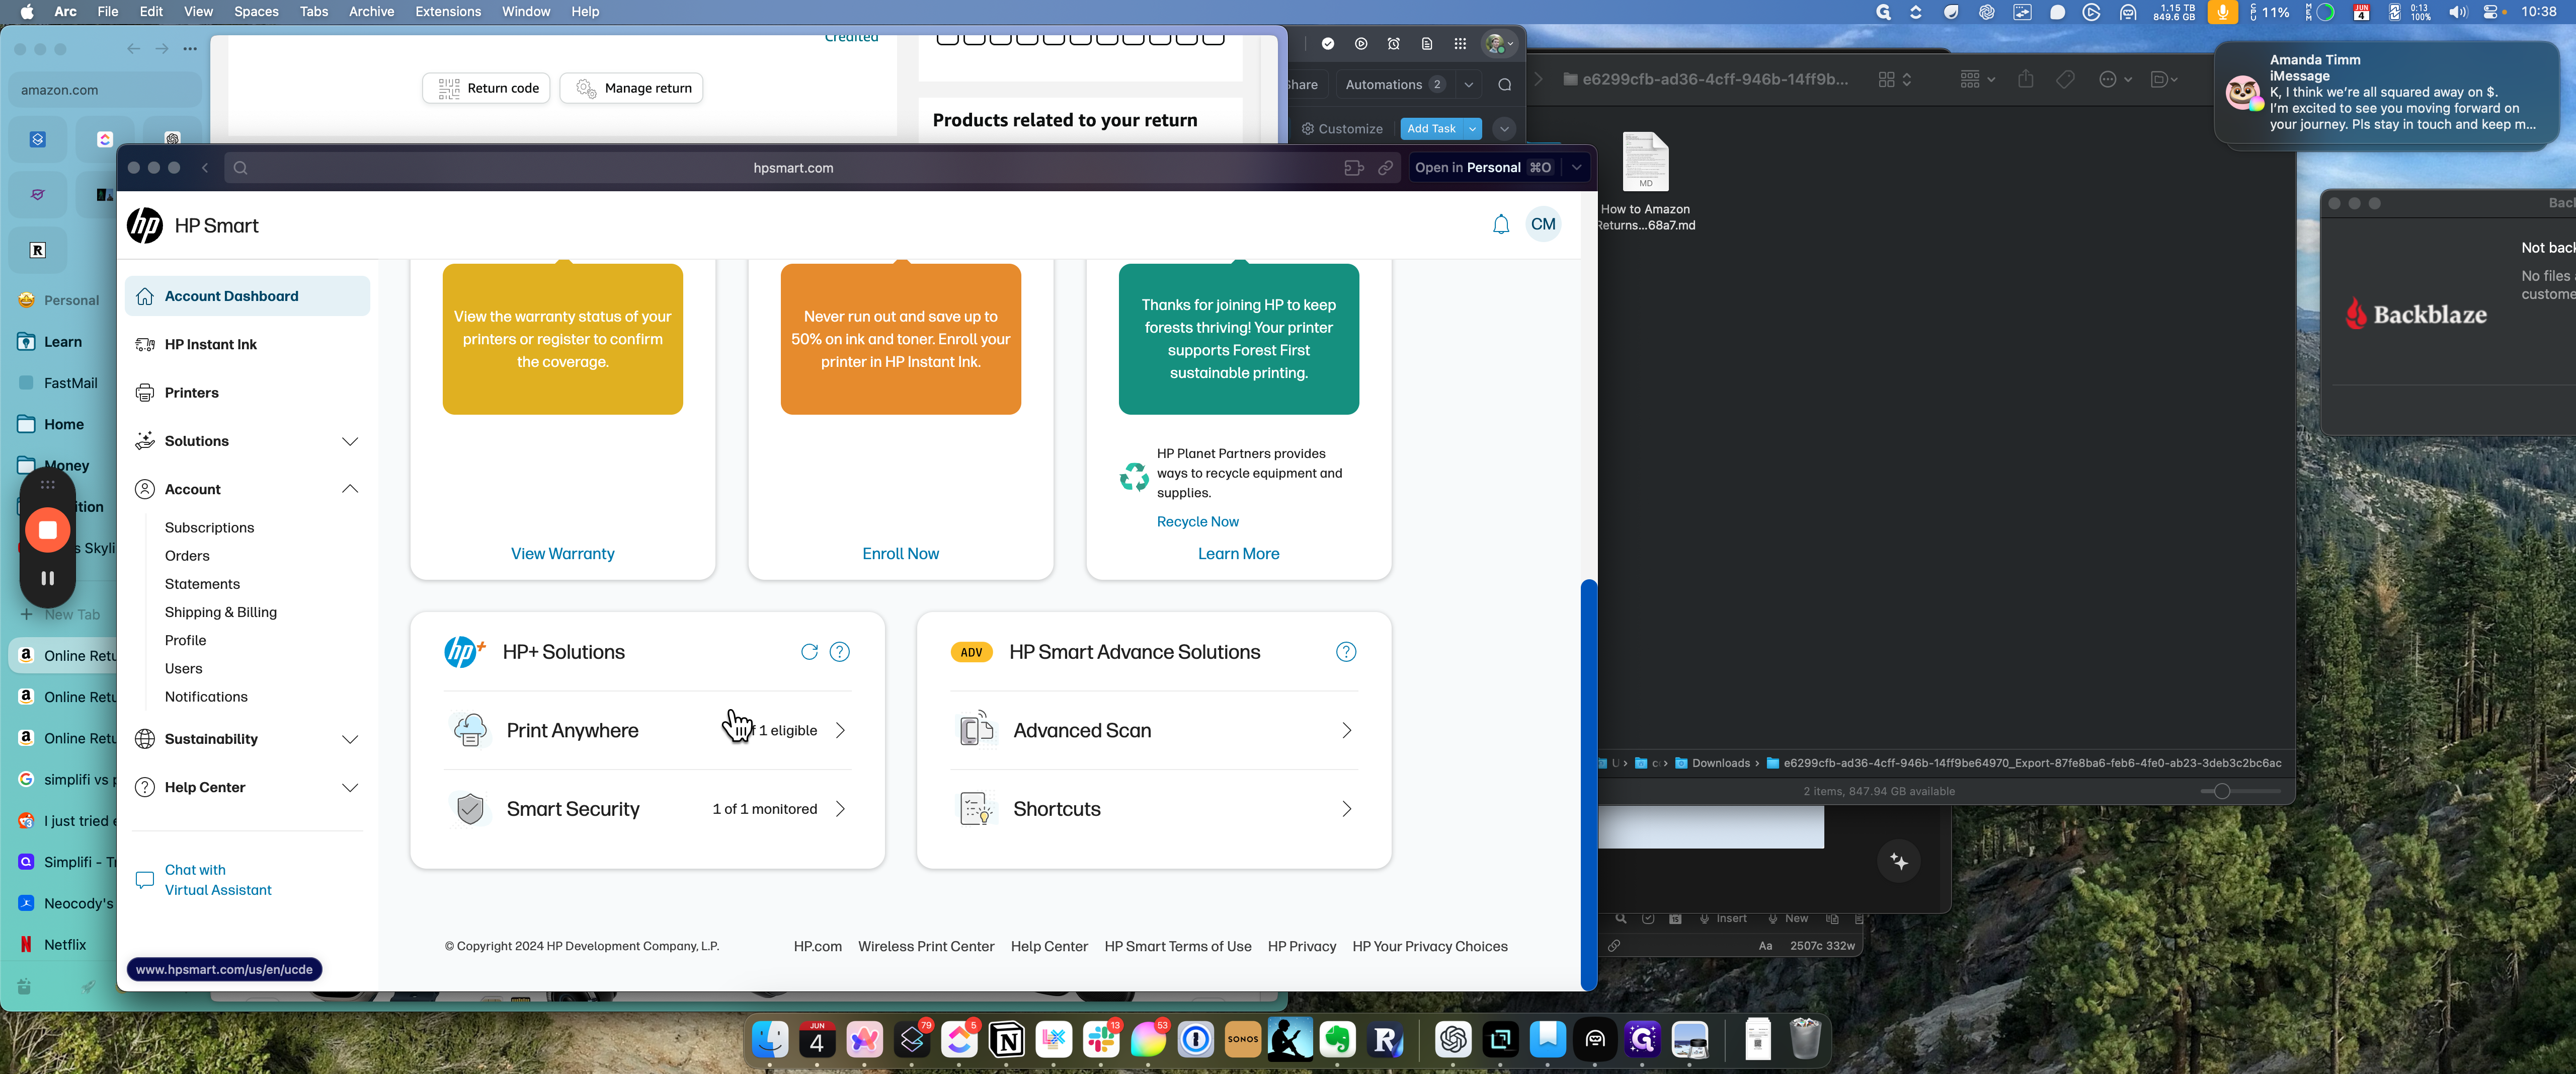Image resolution: width=2576 pixels, height=1074 pixels.
Task: Click Return code button in Amazon page
Action: [486, 88]
